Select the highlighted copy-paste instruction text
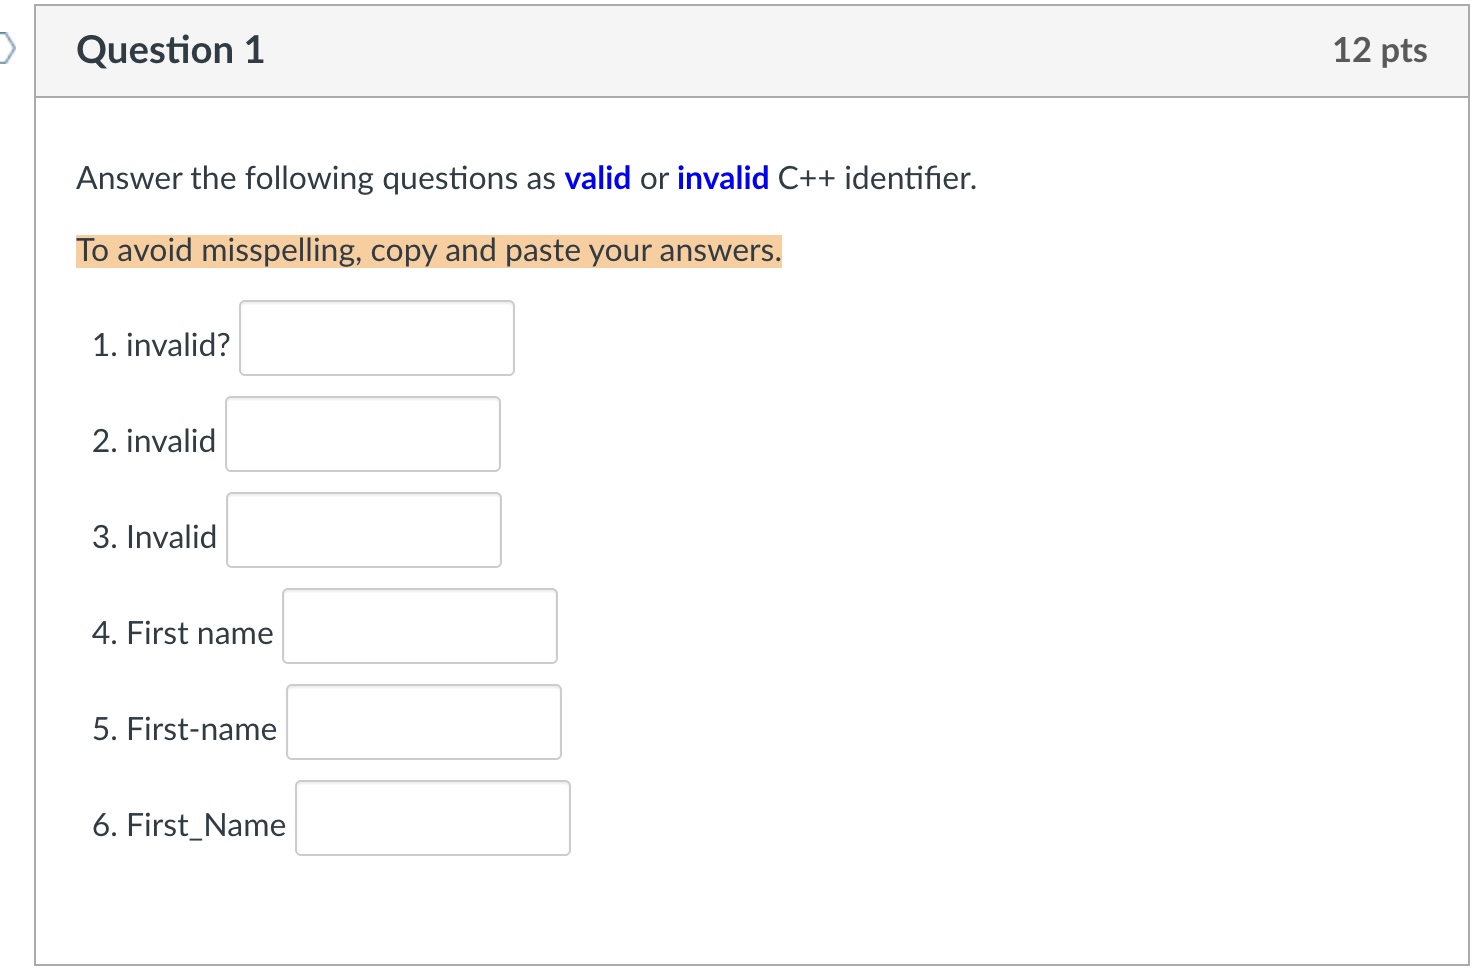The width and height of the screenshot is (1472, 978). 428,251
